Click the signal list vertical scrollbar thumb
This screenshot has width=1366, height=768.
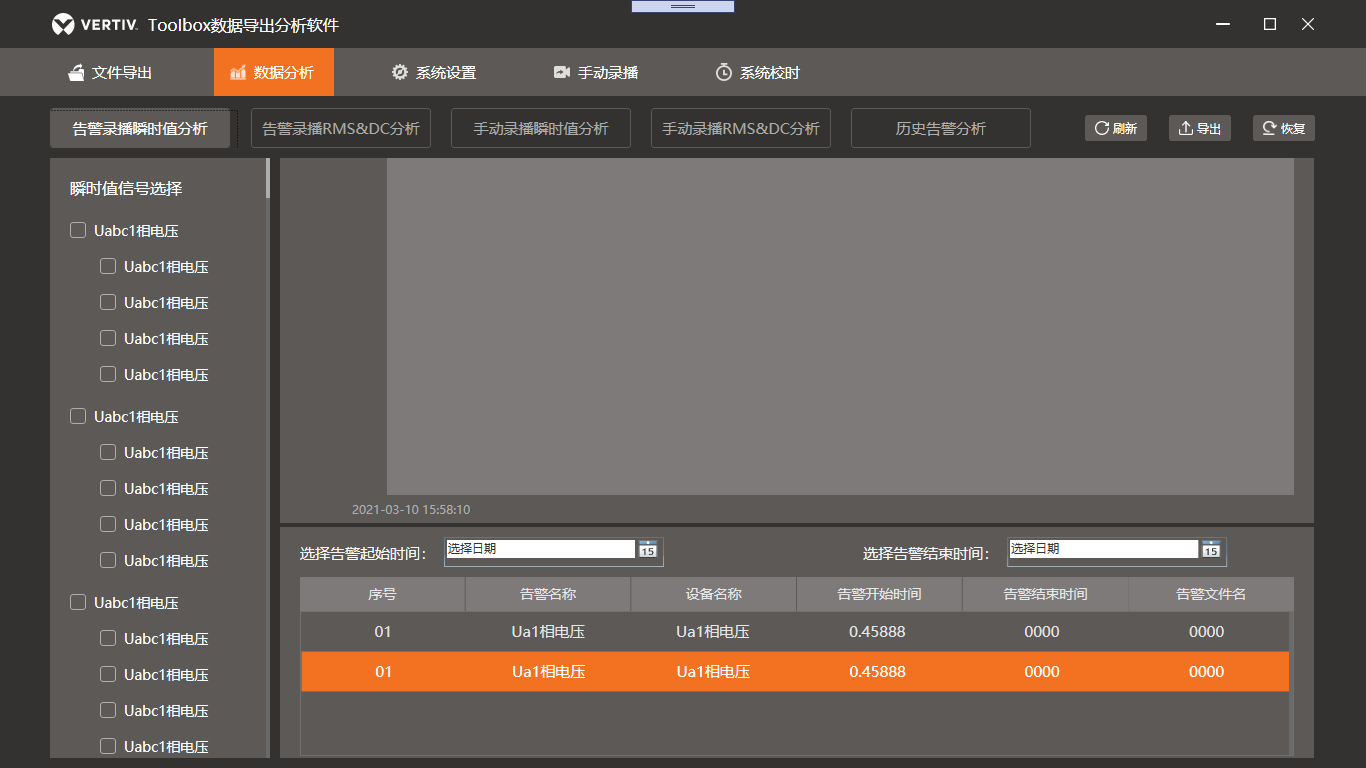267,178
